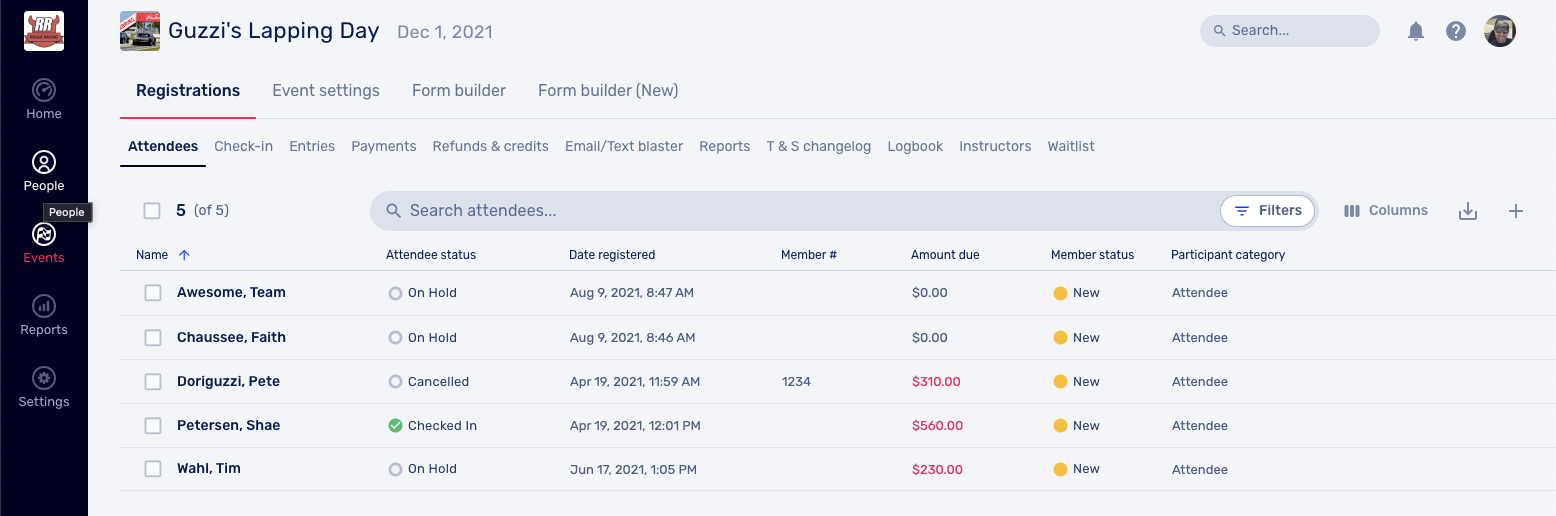Open the Filters dropdown
1556x516 pixels.
1268,211
